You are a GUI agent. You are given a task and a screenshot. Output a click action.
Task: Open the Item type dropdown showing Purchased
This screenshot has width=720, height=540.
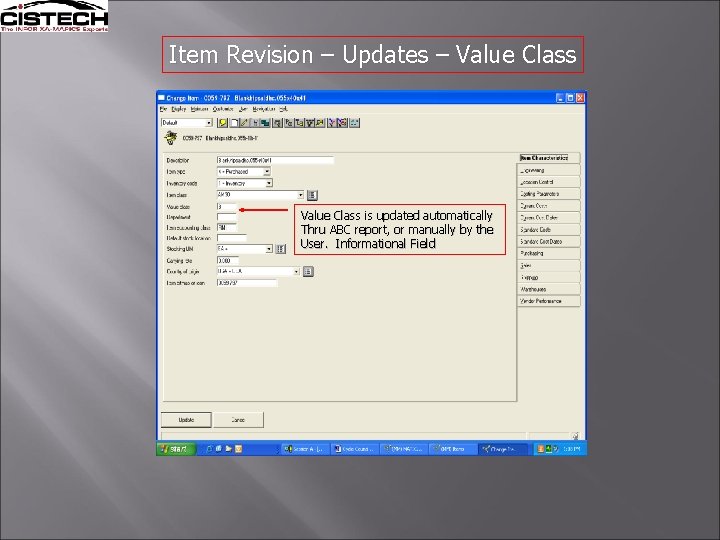[267, 172]
